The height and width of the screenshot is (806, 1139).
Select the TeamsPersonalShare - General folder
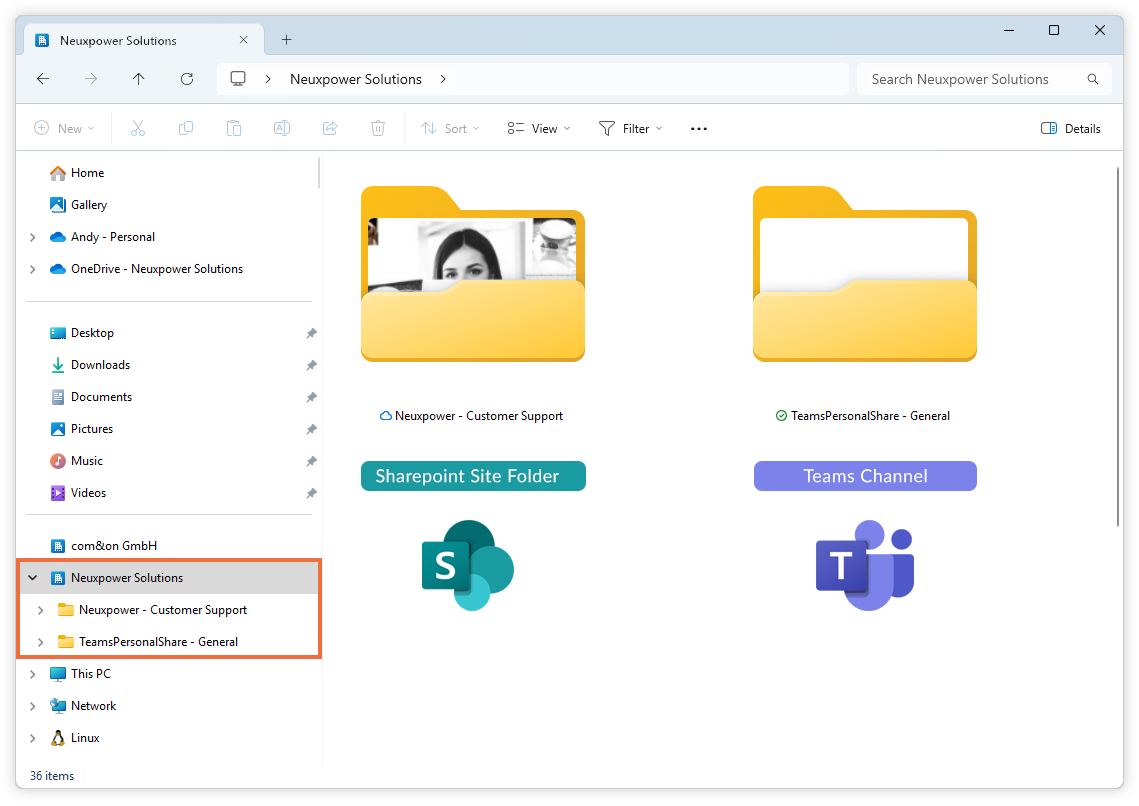(864, 273)
